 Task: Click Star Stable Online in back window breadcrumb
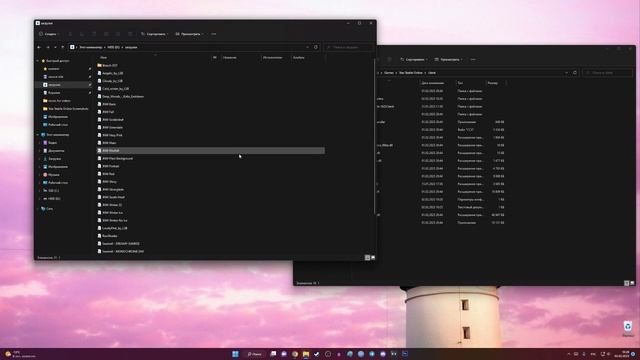pyautogui.click(x=411, y=73)
